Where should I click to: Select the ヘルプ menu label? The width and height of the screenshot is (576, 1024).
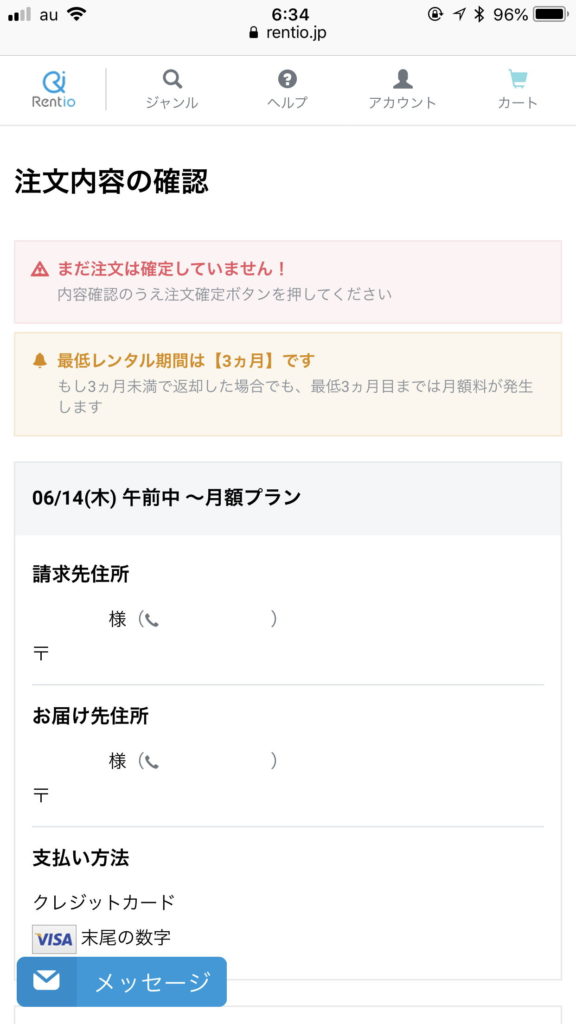click(x=287, y=103)
